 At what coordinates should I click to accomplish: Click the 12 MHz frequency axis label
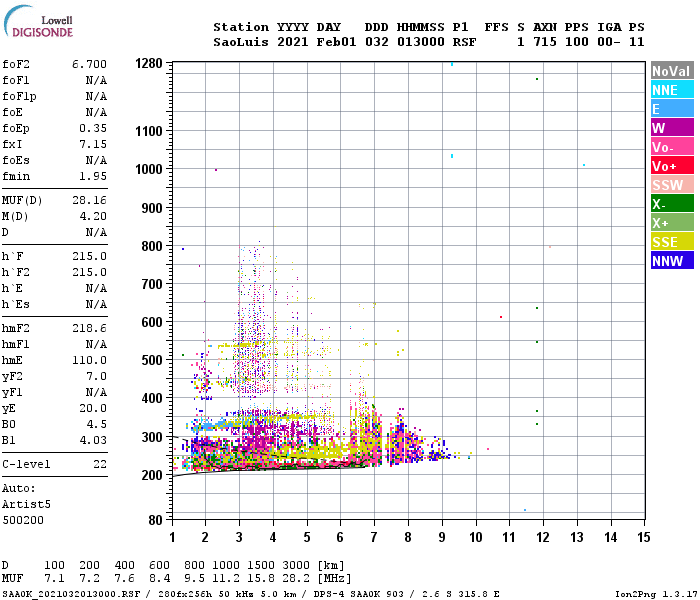tap(543, 537)
